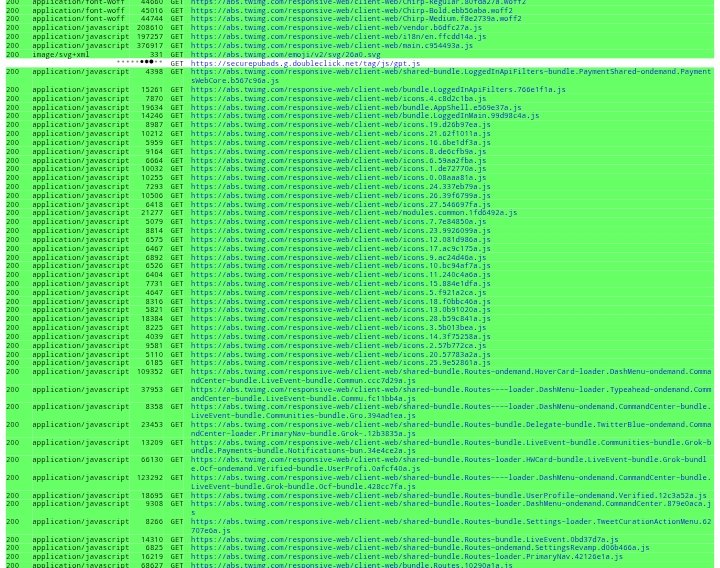
Task: Select the icons.3 js URL
Action: click(338, 327)
